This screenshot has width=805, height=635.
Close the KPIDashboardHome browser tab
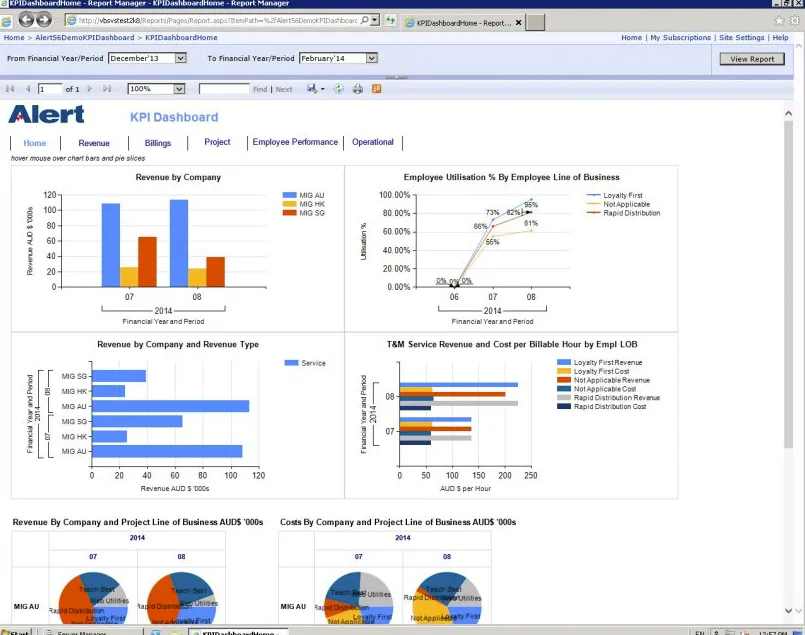[x=519, y=23]
